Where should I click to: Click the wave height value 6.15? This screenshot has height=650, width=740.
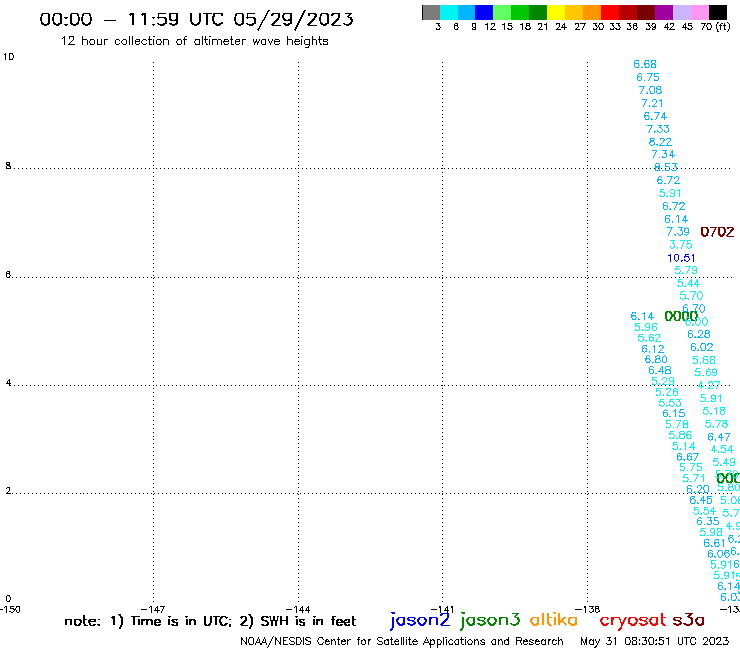(674, 413)
